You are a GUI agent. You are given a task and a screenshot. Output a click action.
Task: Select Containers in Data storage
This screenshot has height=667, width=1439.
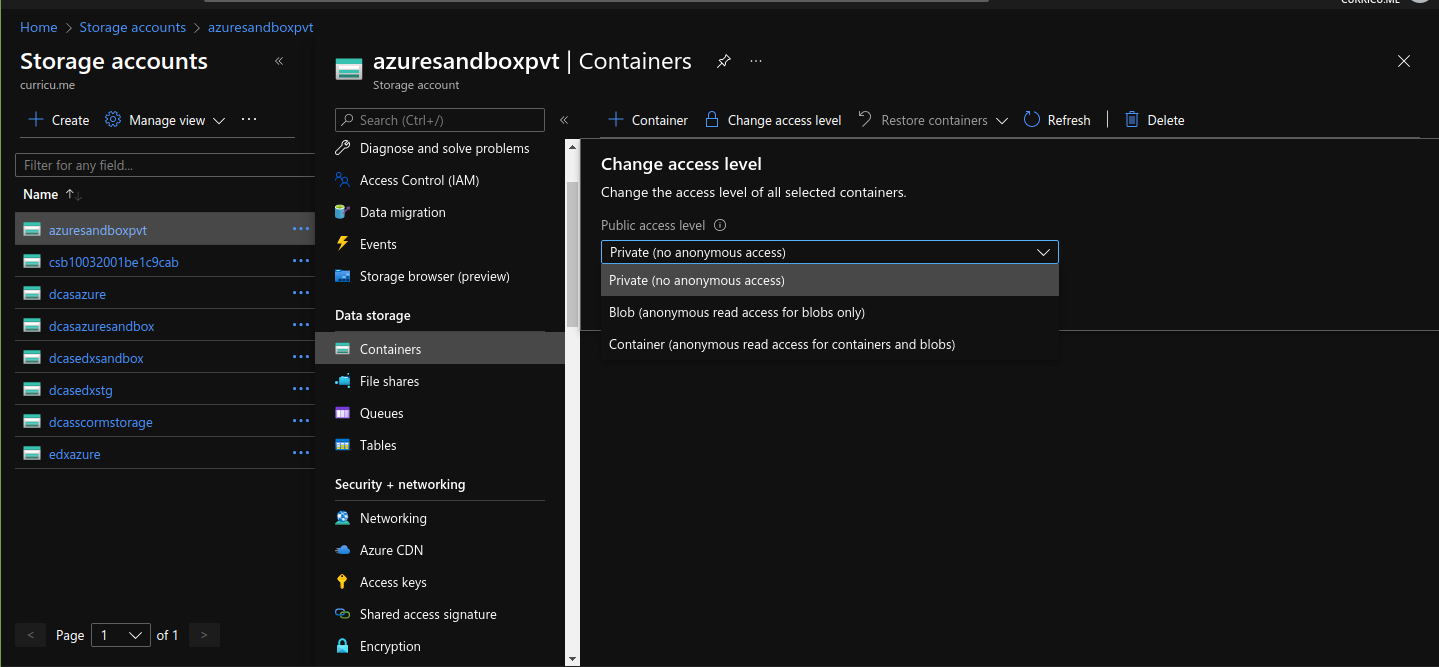tap(440, 349)
